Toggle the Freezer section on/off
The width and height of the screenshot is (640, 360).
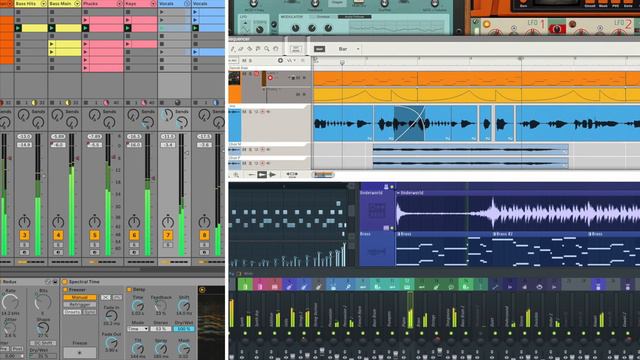click(x=66, y=290)
